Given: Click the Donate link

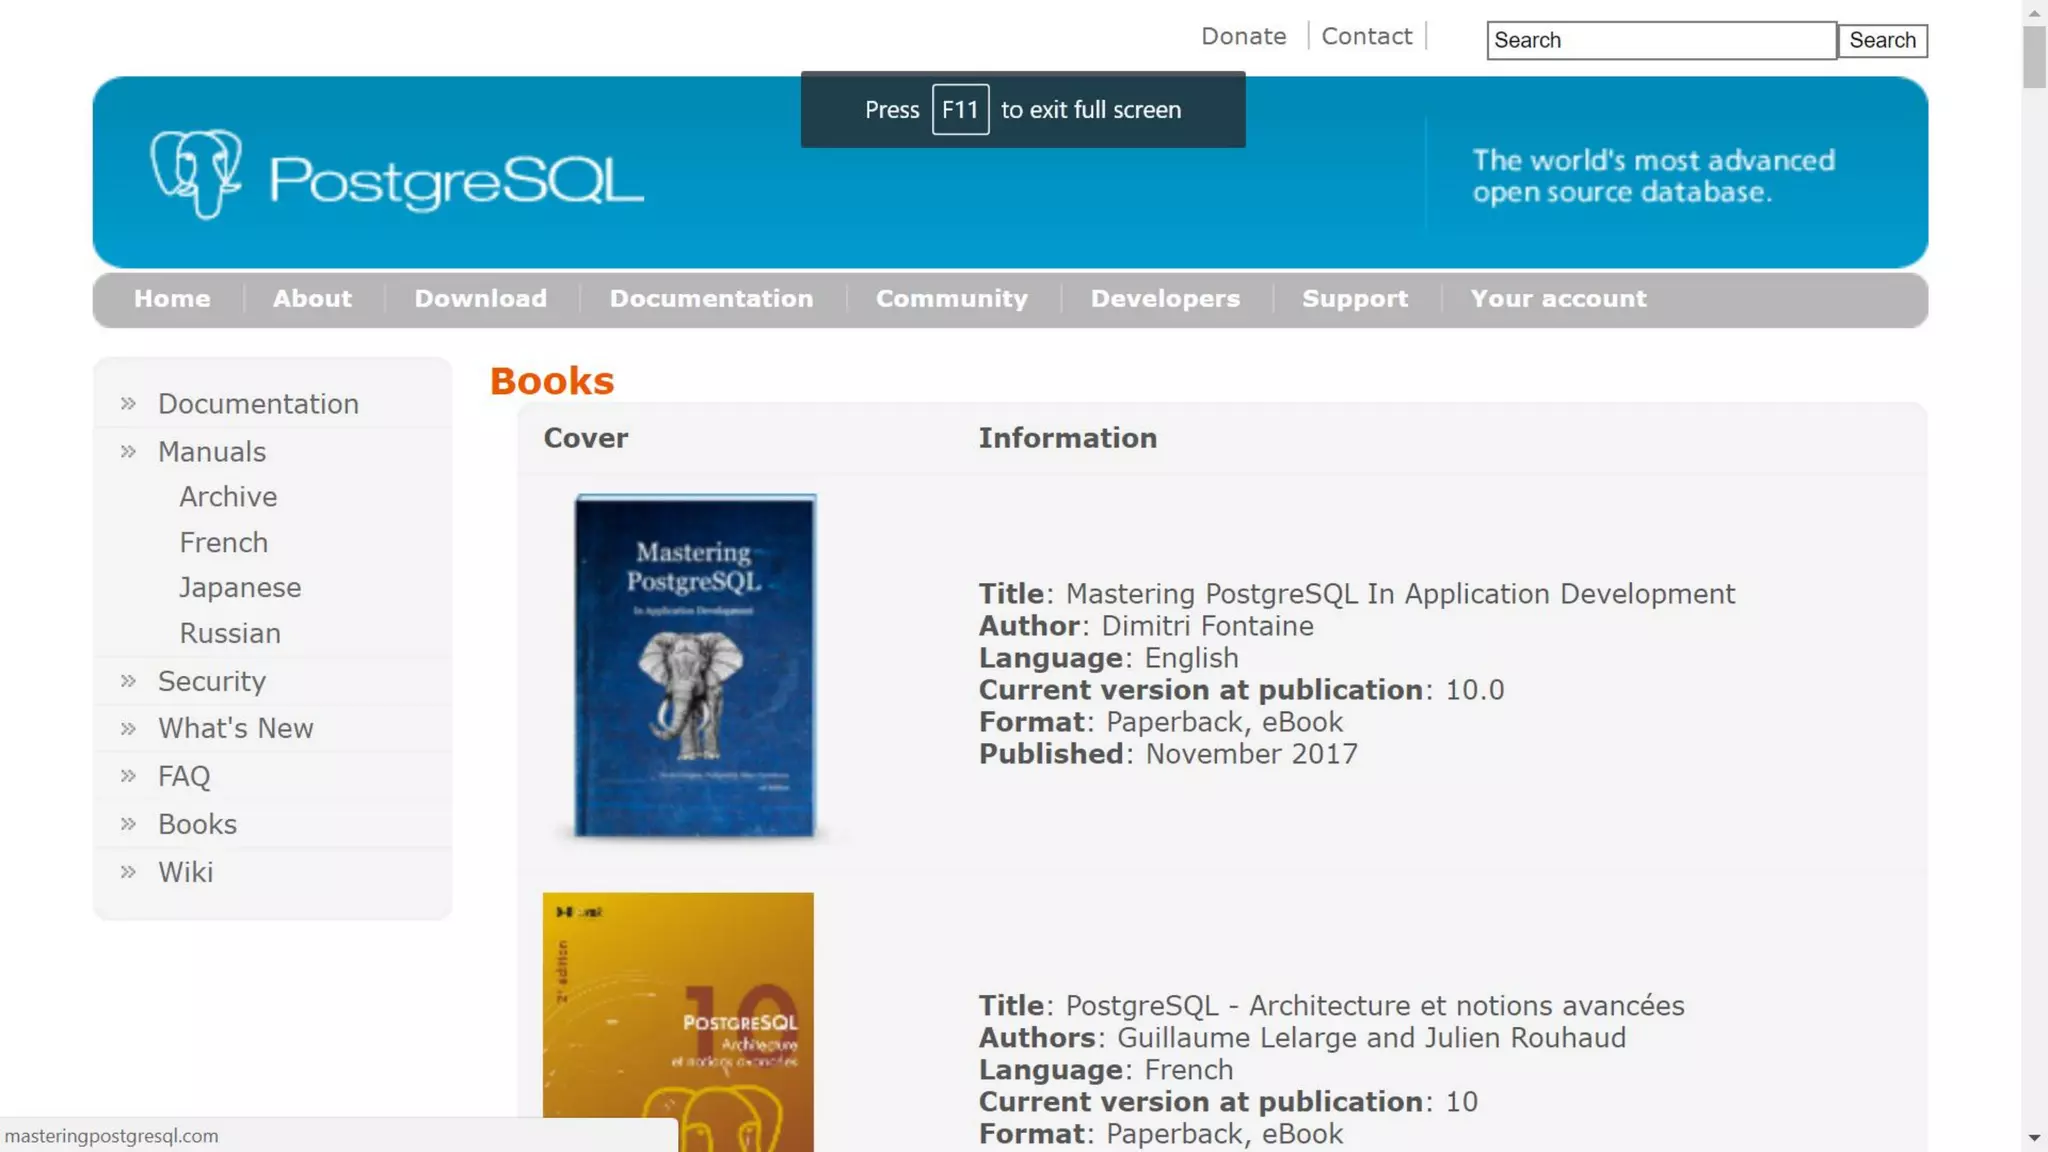Looking at the screenshot, I should (x=1243, y=37).
